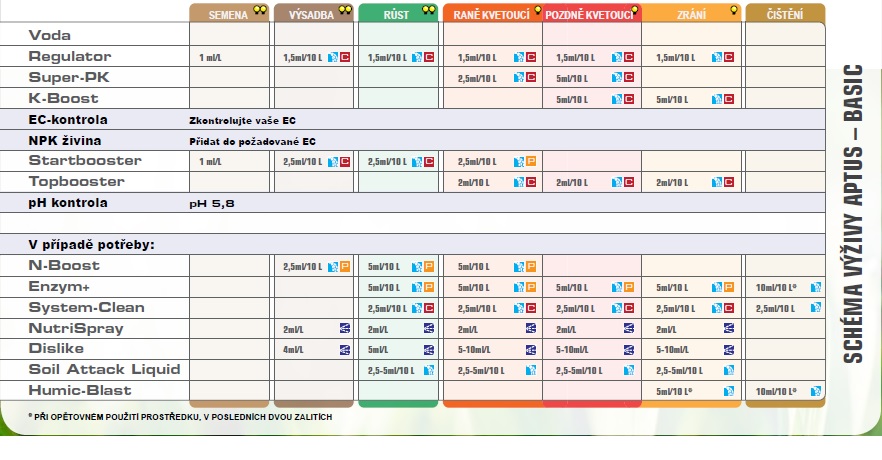Click the blue watering icon in N-Boost row under Raně kvetoucí
Viewport: 882px width, 460px height.
click(519, 267)
